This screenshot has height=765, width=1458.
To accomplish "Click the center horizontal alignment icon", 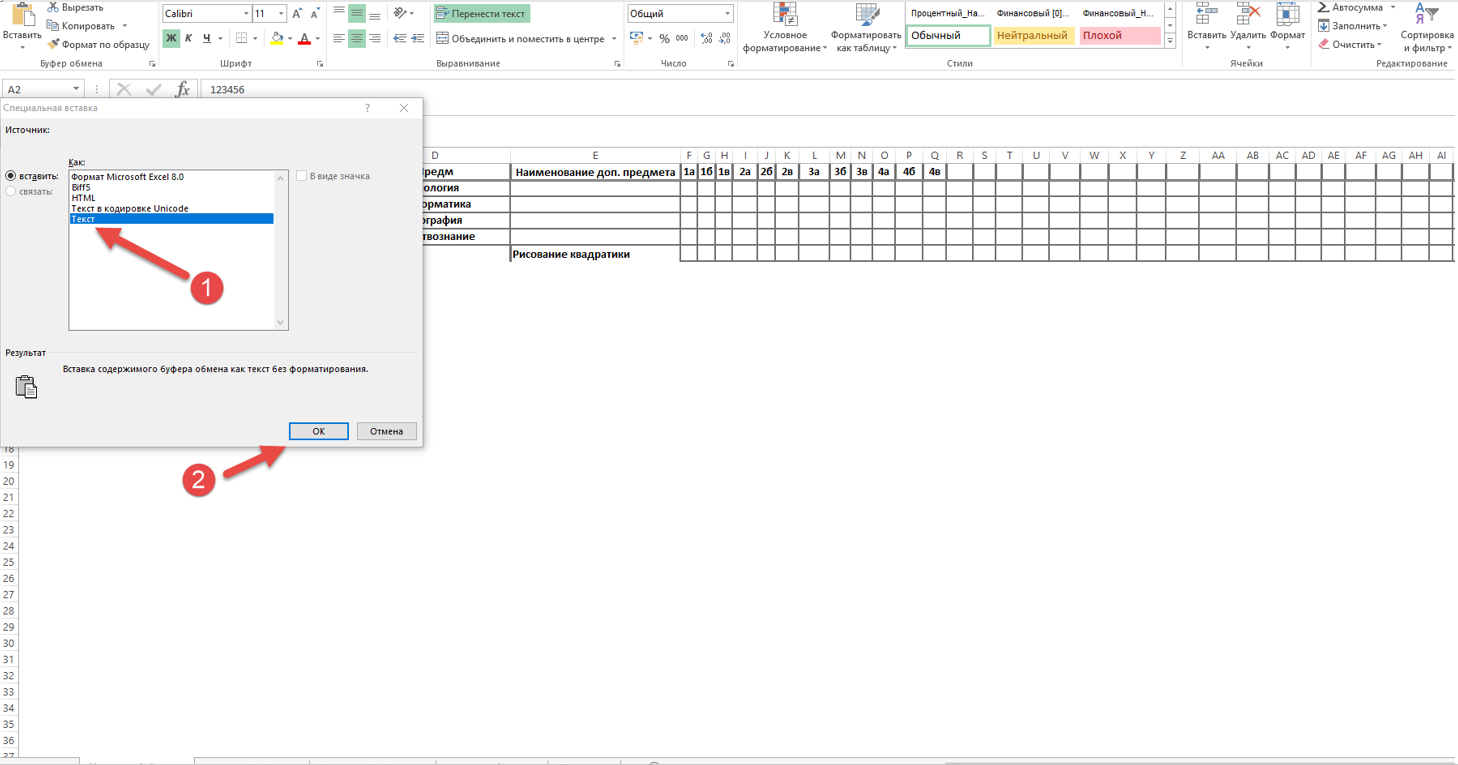I will coord(357,38).
